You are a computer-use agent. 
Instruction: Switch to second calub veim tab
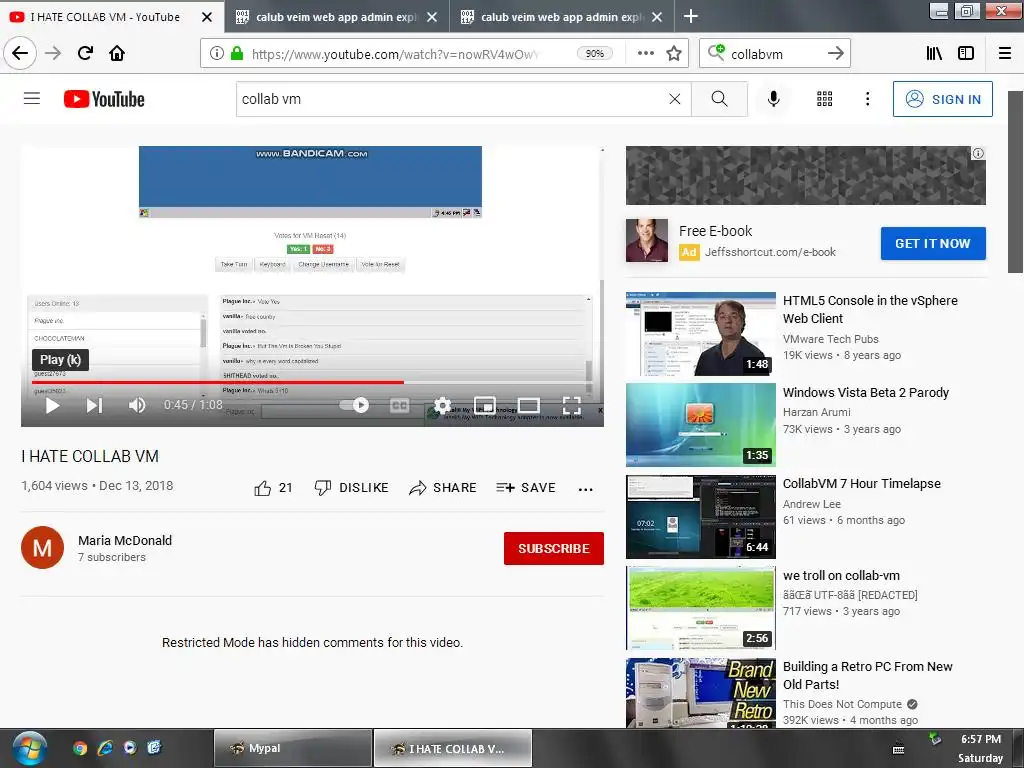(x=335, y=17)
